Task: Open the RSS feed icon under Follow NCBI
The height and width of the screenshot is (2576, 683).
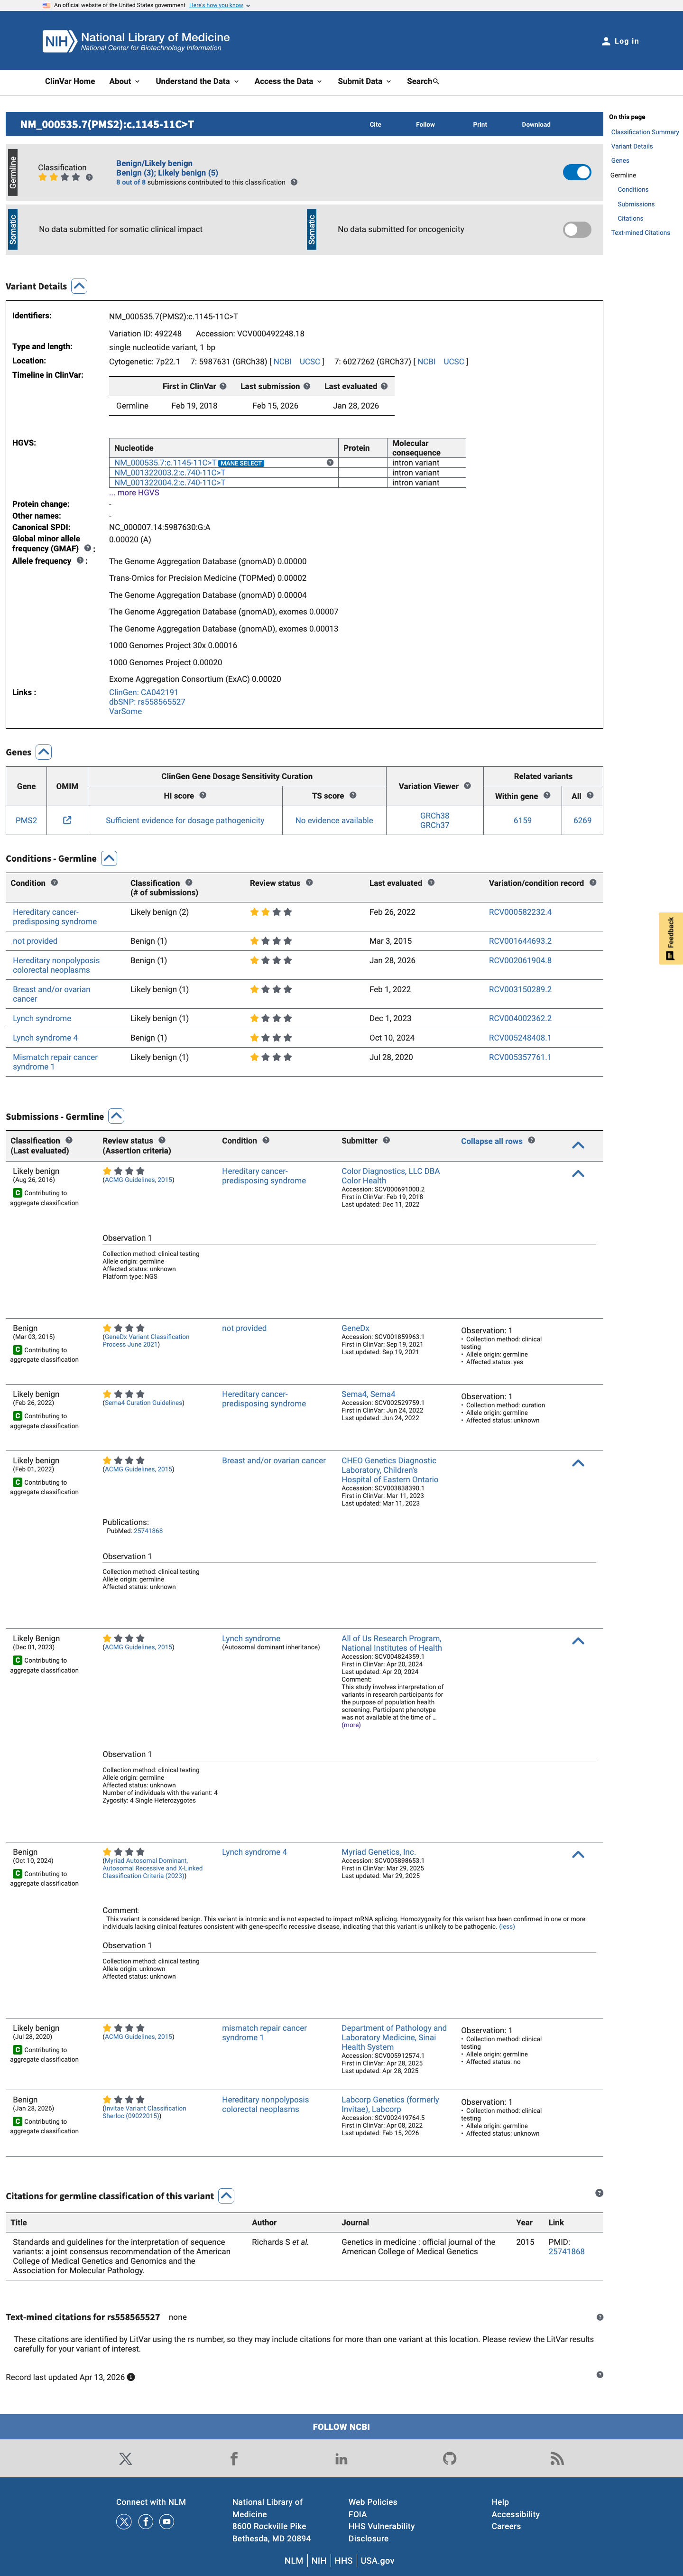Action: 557,2458
